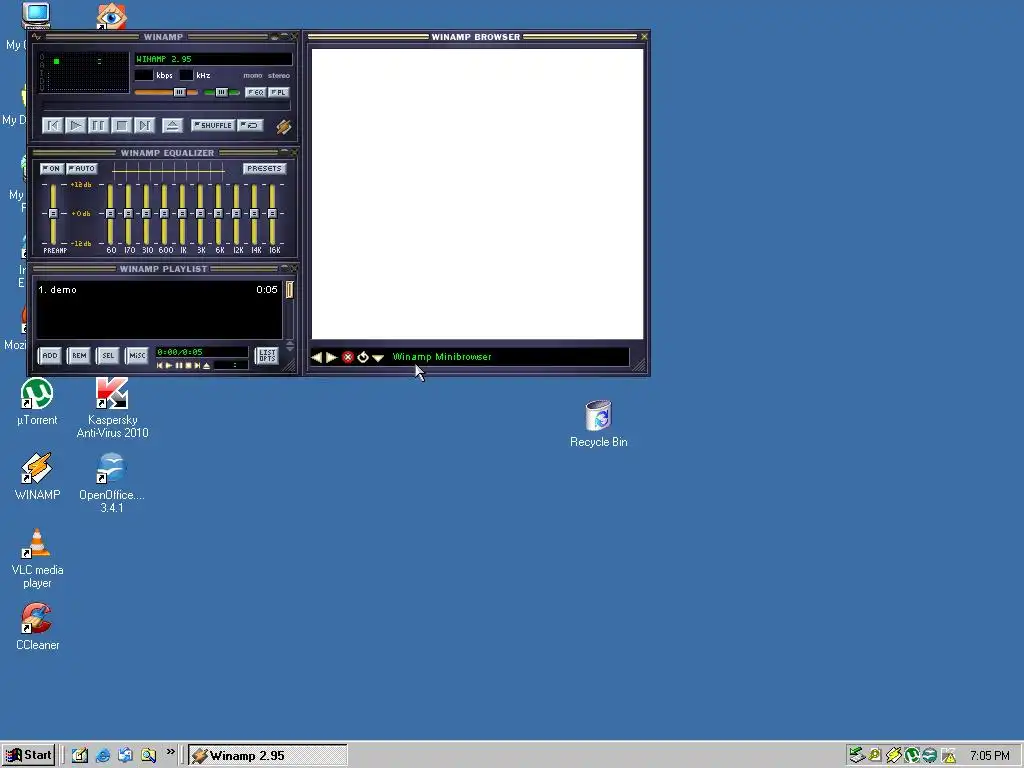Reload page in Winamp Minibrowser
Image resolution: width=1024 pixels, height=768 pixels.
(x=363, y=357)
